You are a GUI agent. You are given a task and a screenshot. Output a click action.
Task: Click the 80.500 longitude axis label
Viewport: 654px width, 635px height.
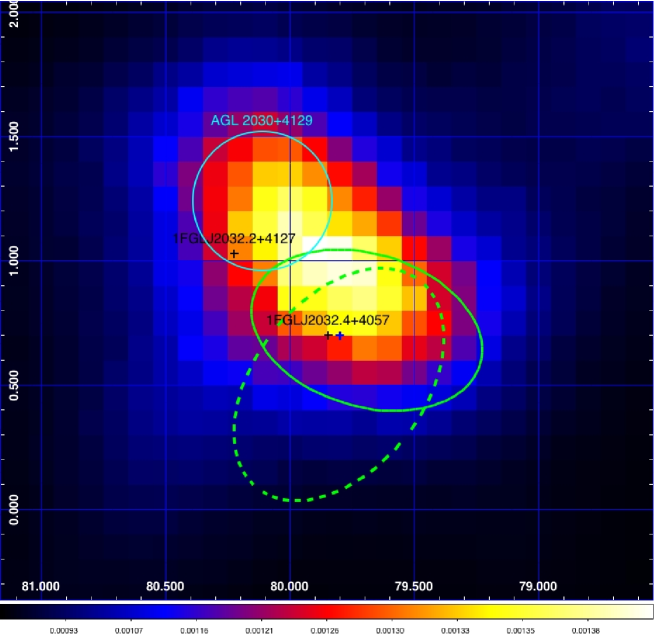click(165, 586)
